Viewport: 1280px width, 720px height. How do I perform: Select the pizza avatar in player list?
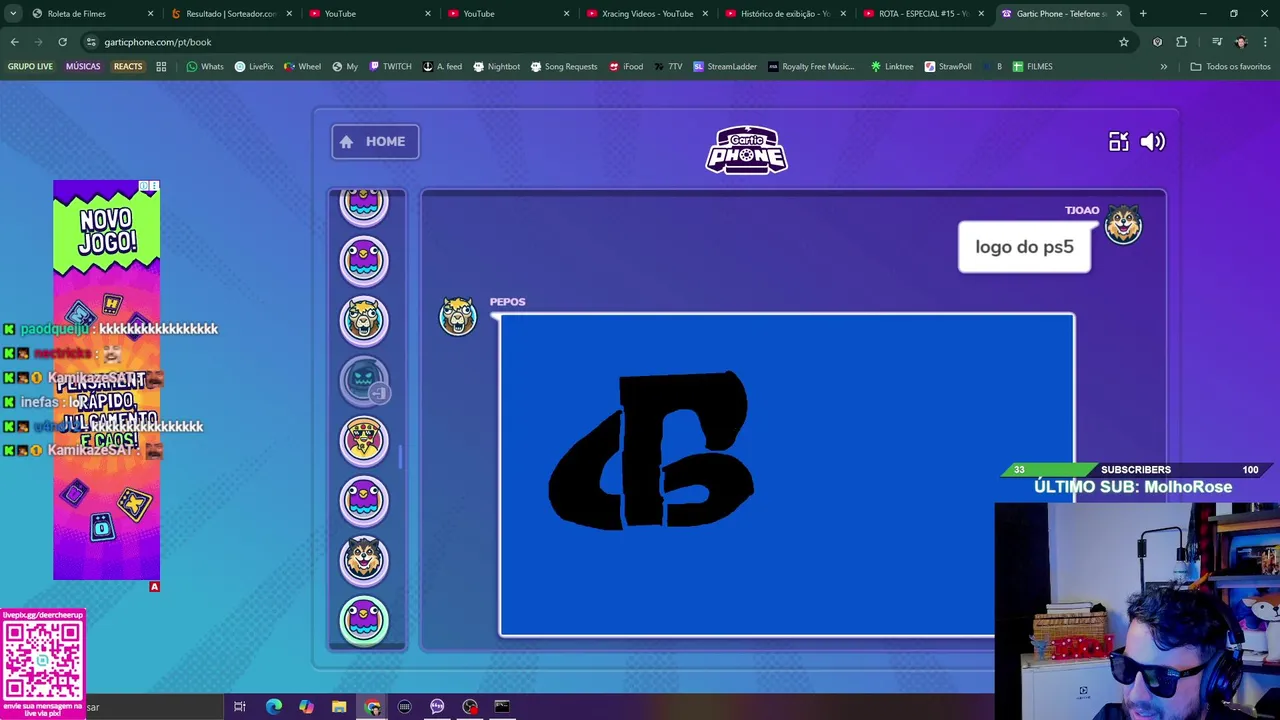click(x=364, y=440)
